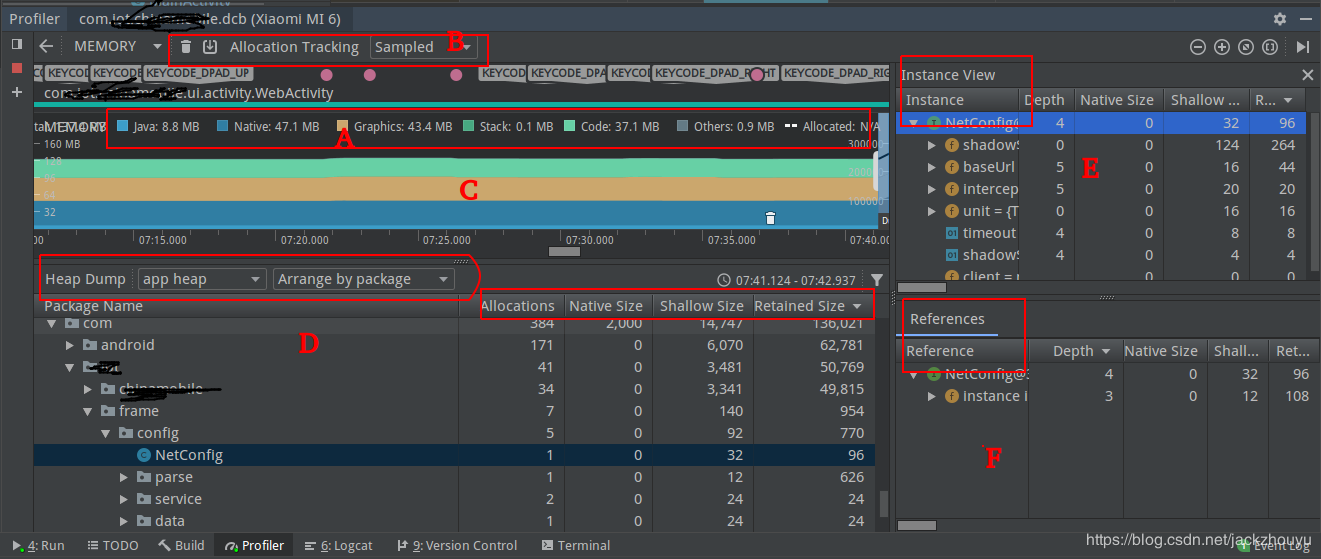1321x559 pixels.
Task: Sort by the Native Size column in the heap table
Action: coord(606,306)
